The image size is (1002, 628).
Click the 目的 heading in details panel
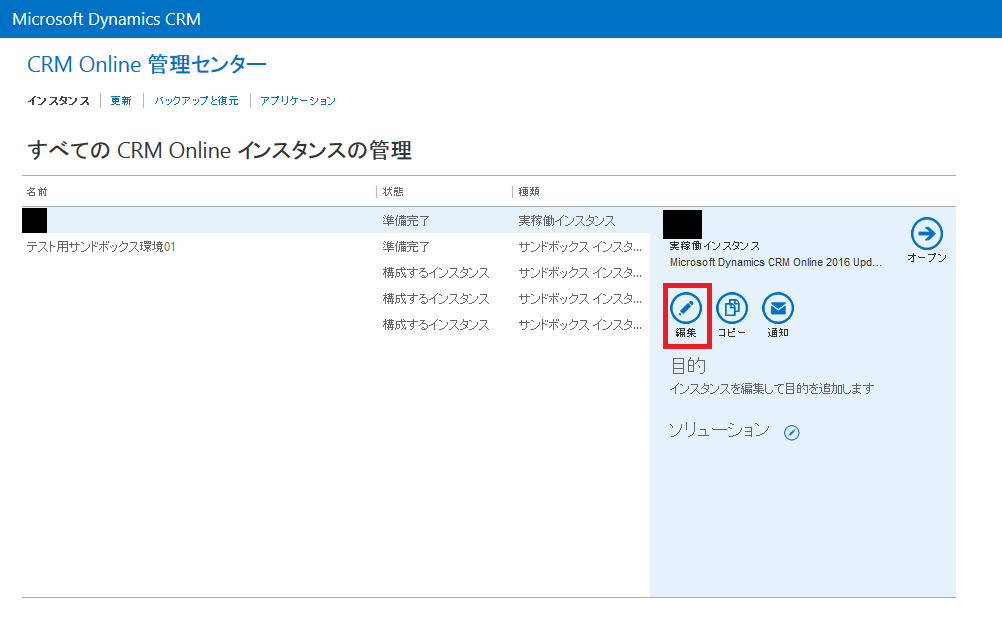point(688,365)
